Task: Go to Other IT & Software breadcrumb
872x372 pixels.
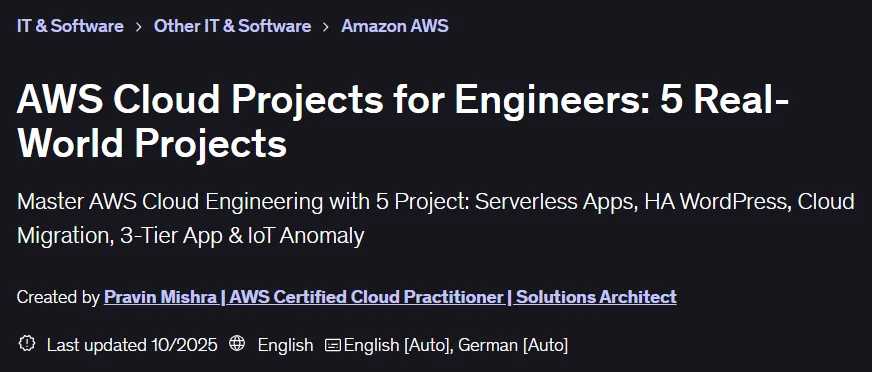Action: pyautogui.click(x=232, y=26)
